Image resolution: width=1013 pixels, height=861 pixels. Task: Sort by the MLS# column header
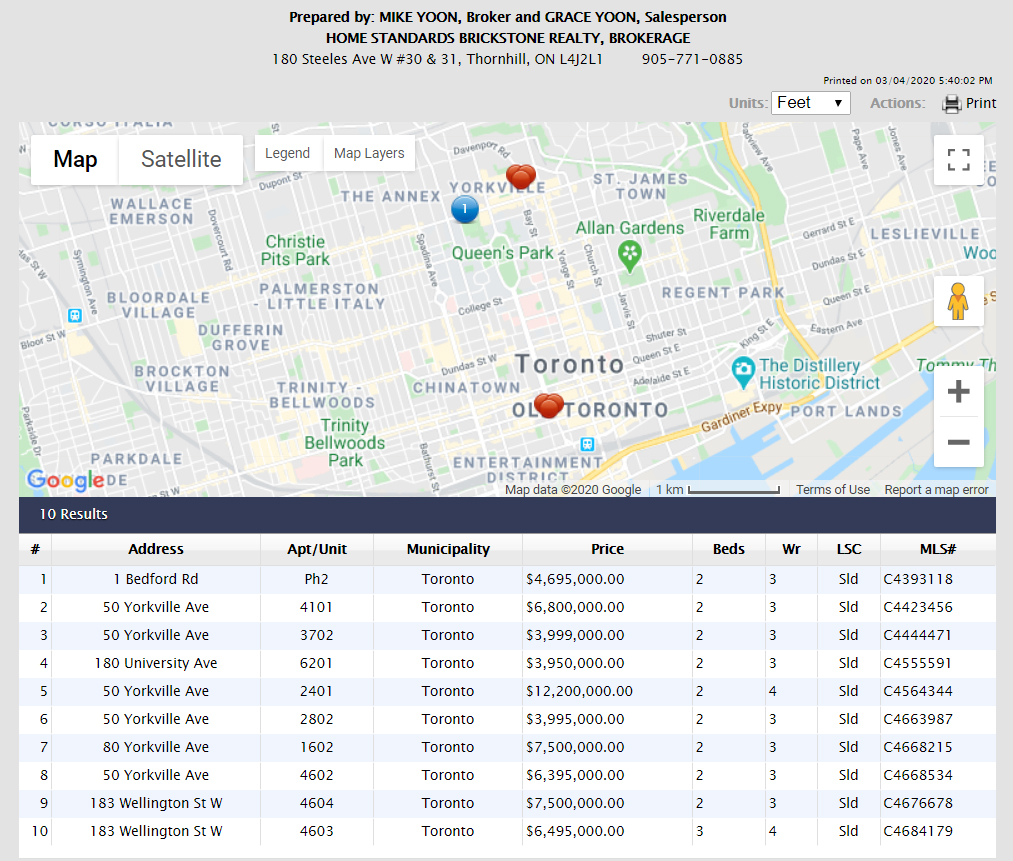pyautogui.click(x=937, y=549)
